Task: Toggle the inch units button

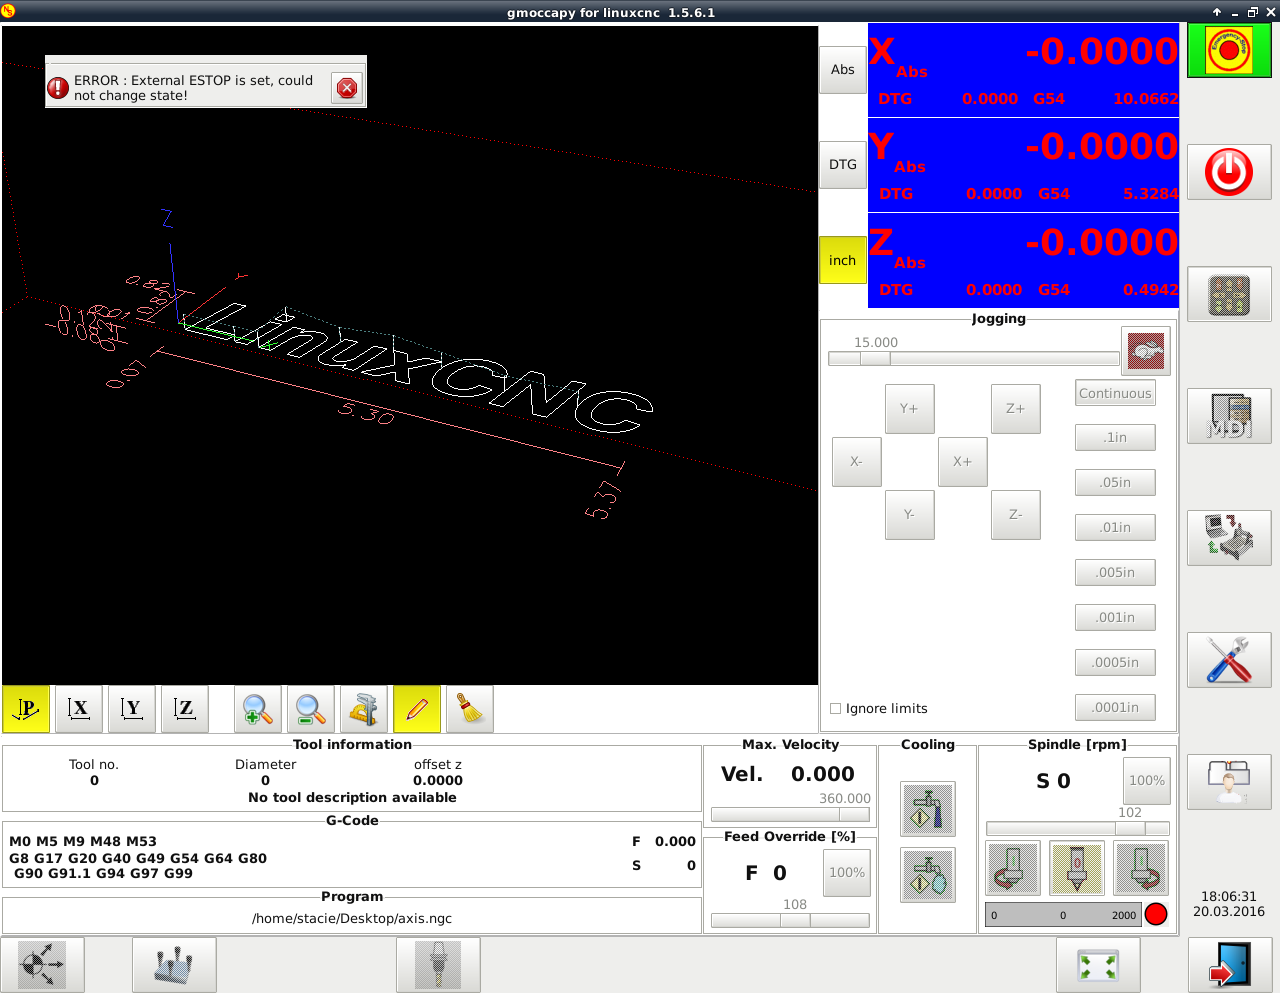Action: (x=843, y=260)
